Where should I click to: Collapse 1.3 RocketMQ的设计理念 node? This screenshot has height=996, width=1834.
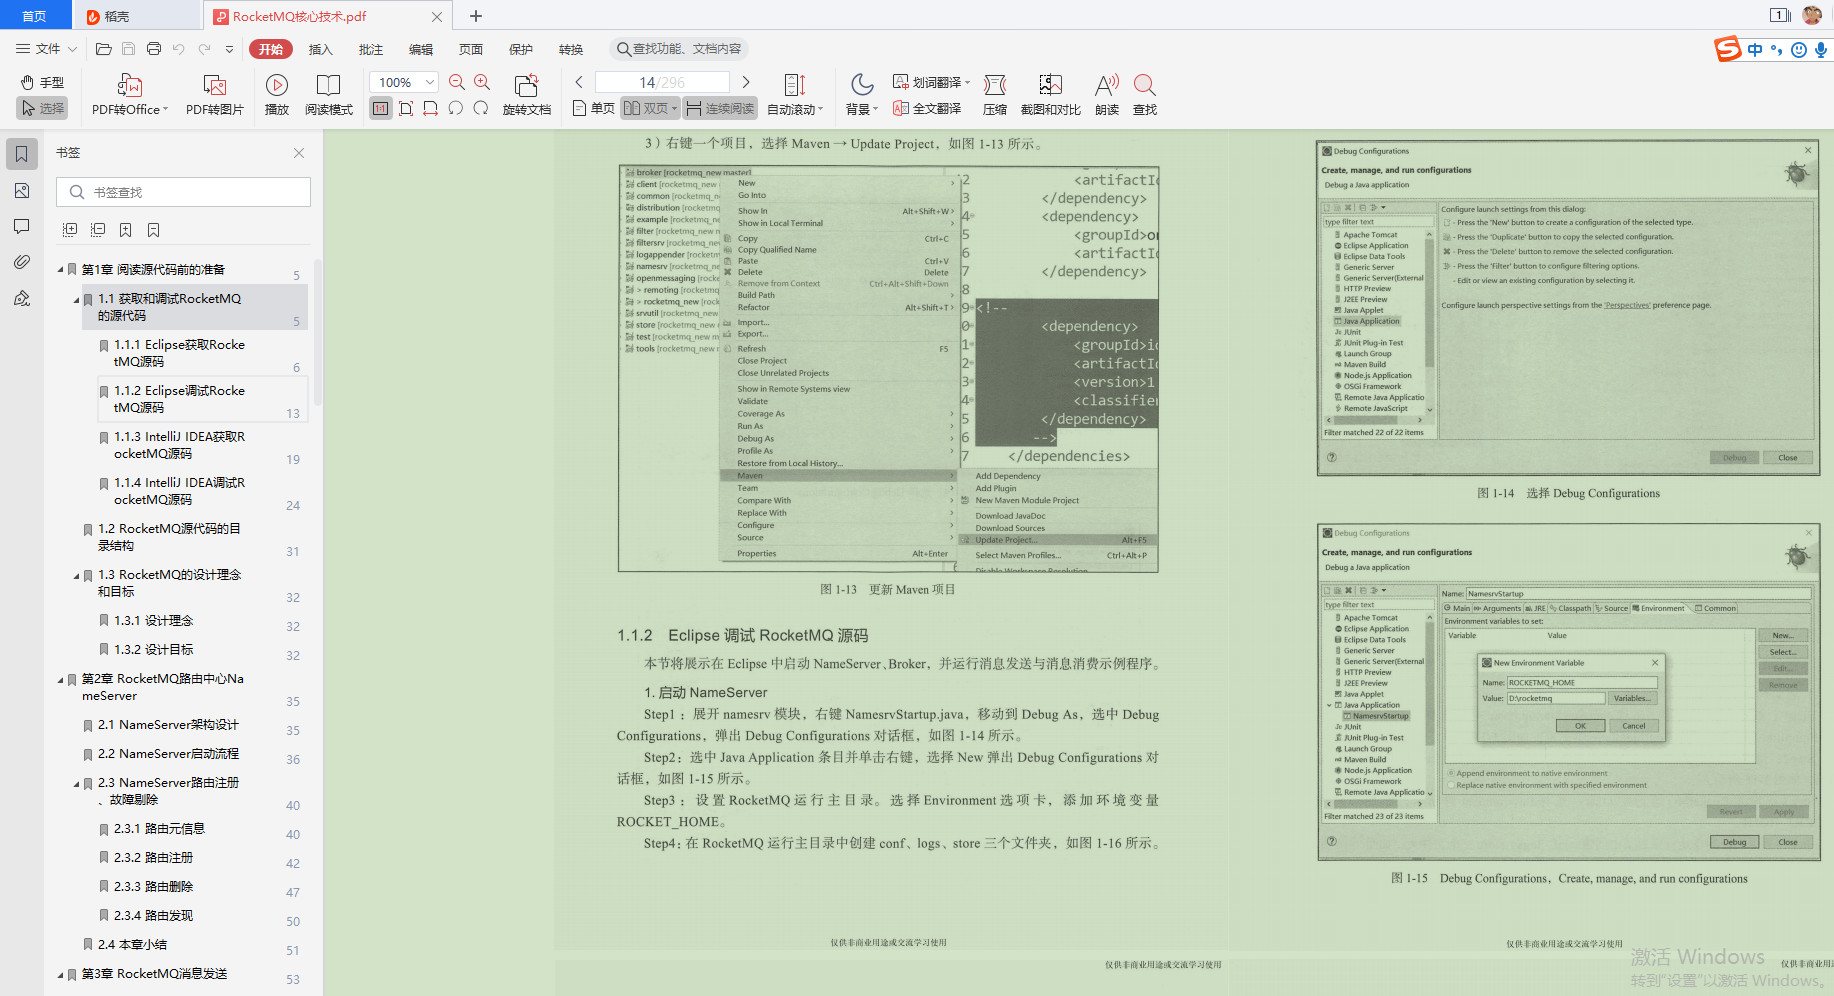click(77, 576)
